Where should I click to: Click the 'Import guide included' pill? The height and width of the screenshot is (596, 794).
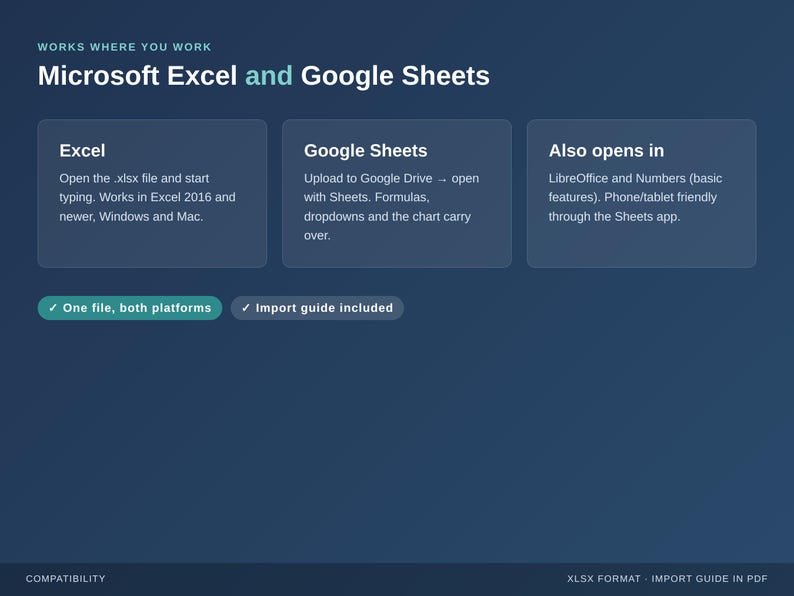(317, 308)
